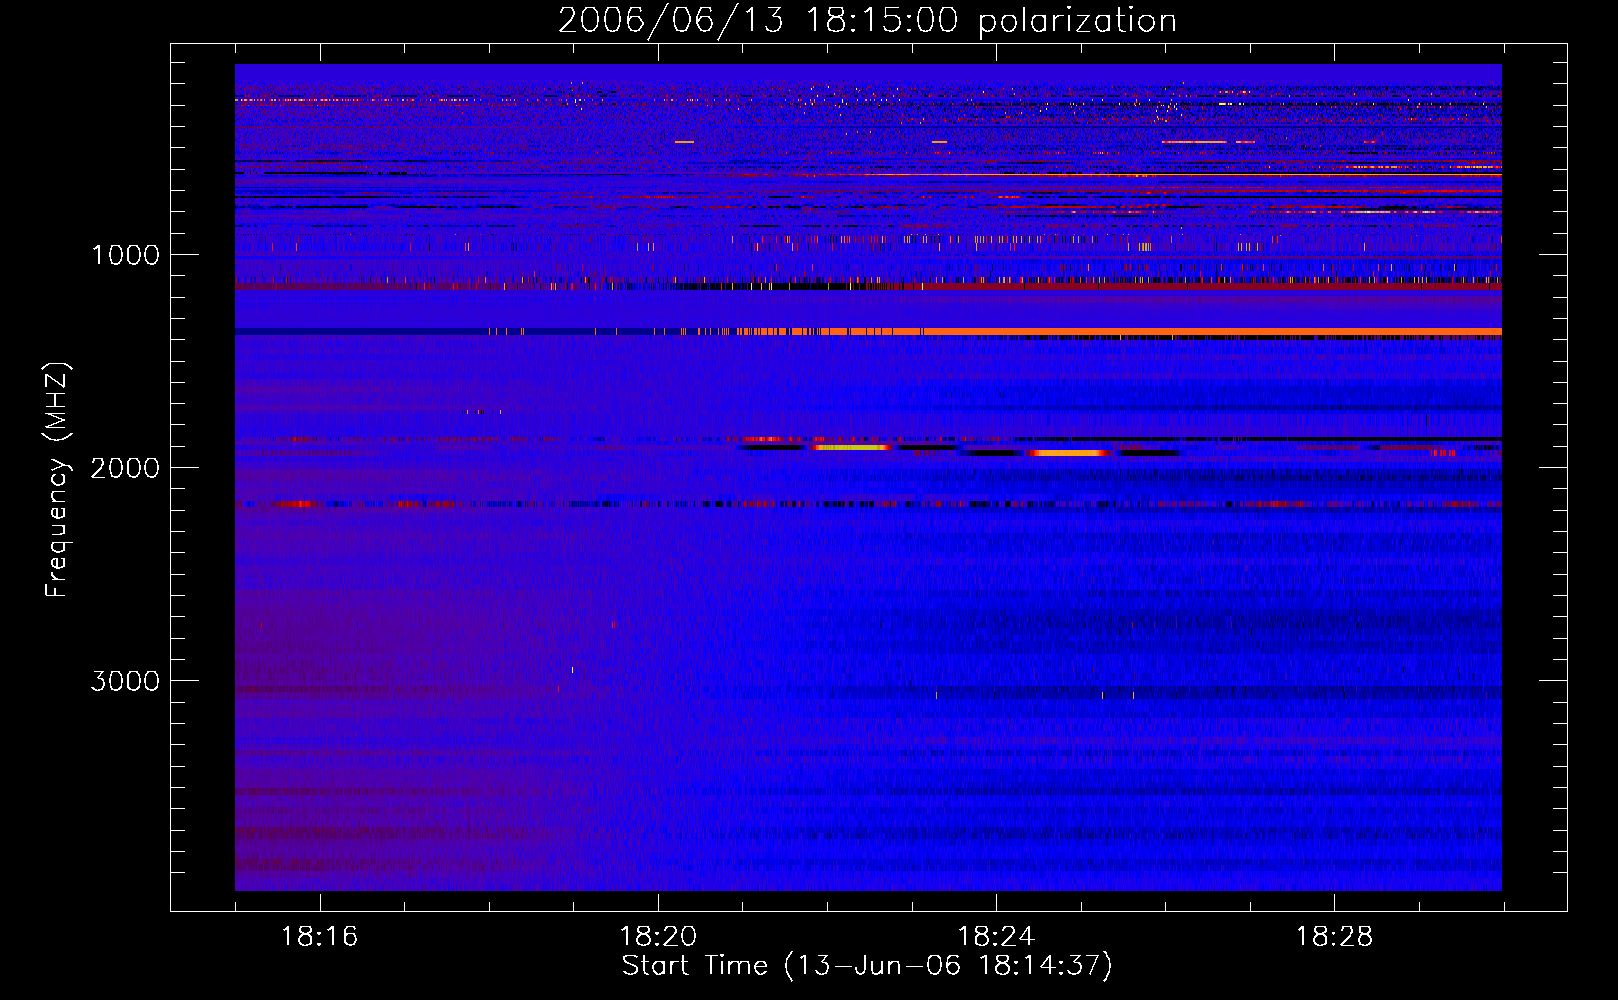The width and height of the screenshot is (1618, 1000).
Task: Click the 'Frequency (MHZ)' axis title
Action: coord(57,480)
